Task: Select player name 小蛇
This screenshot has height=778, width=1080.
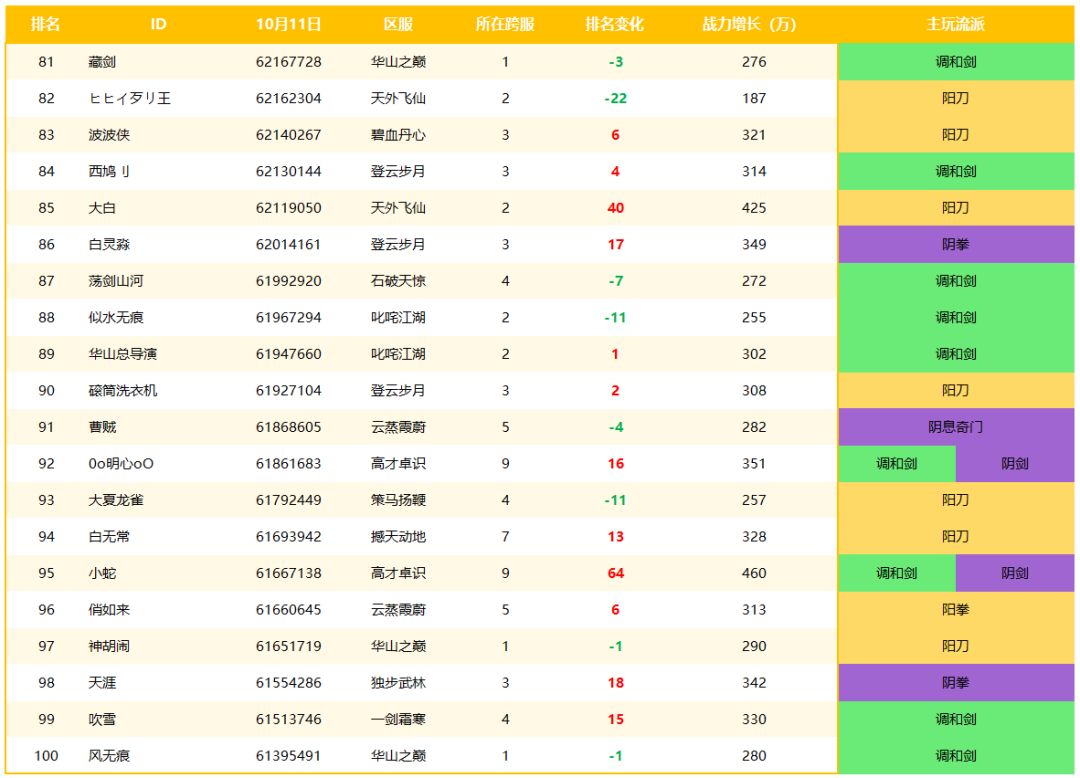Action: (x=102, y=573)
